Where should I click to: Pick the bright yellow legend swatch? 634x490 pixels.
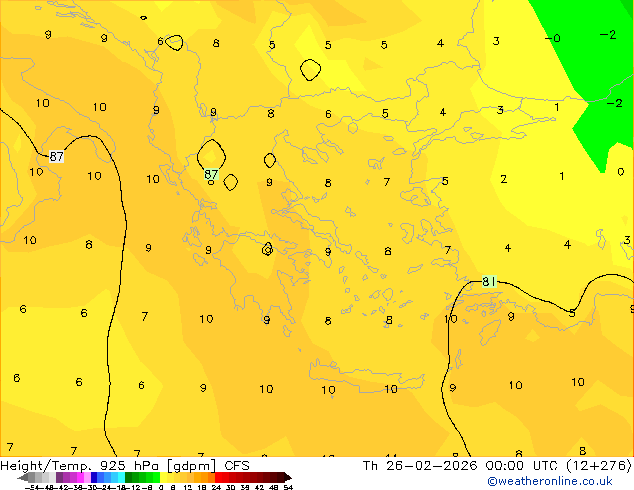[163, 477]
